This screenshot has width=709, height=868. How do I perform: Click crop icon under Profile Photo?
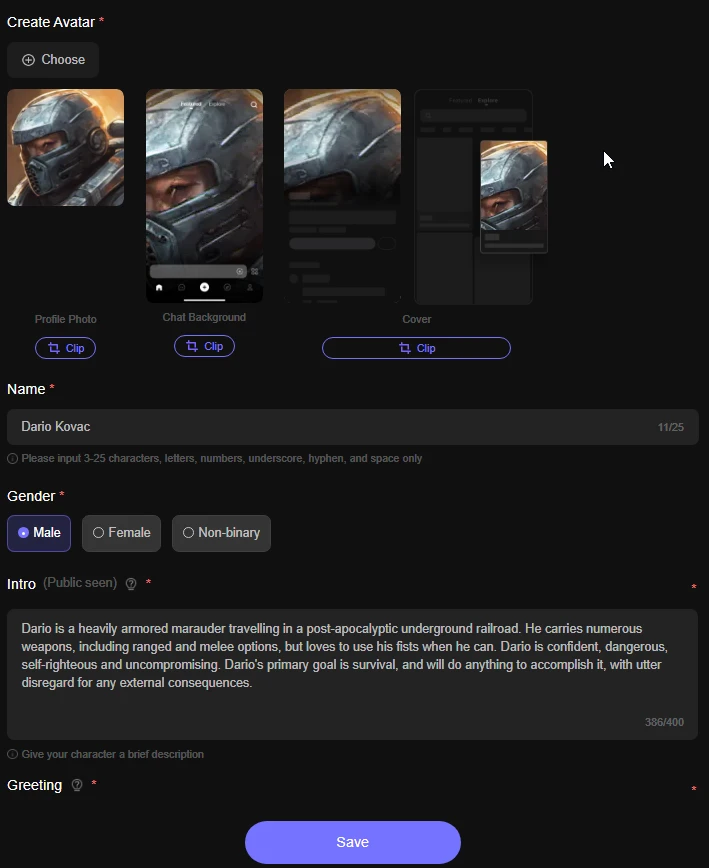(52, 348)
